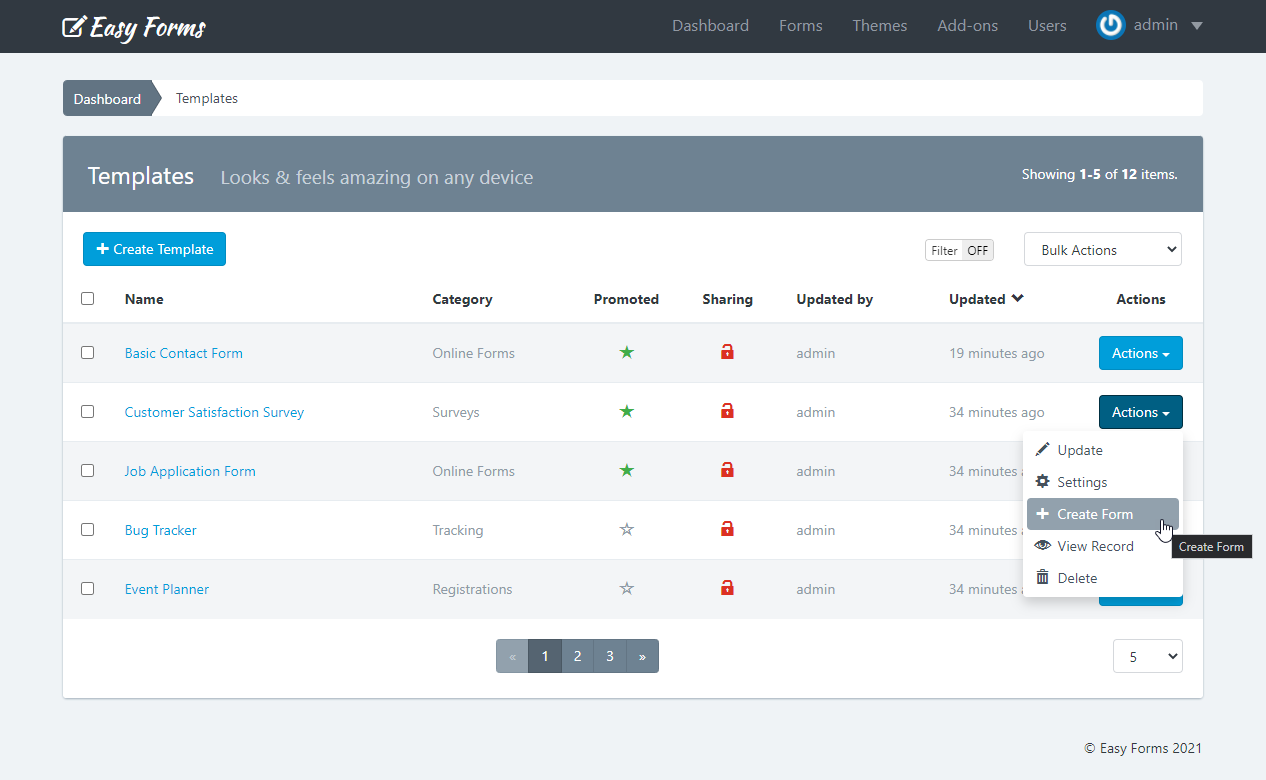The image size is (1266, 780).
Task: Click the eye icon next to View Record
Action: click(x=1044, y=546)
